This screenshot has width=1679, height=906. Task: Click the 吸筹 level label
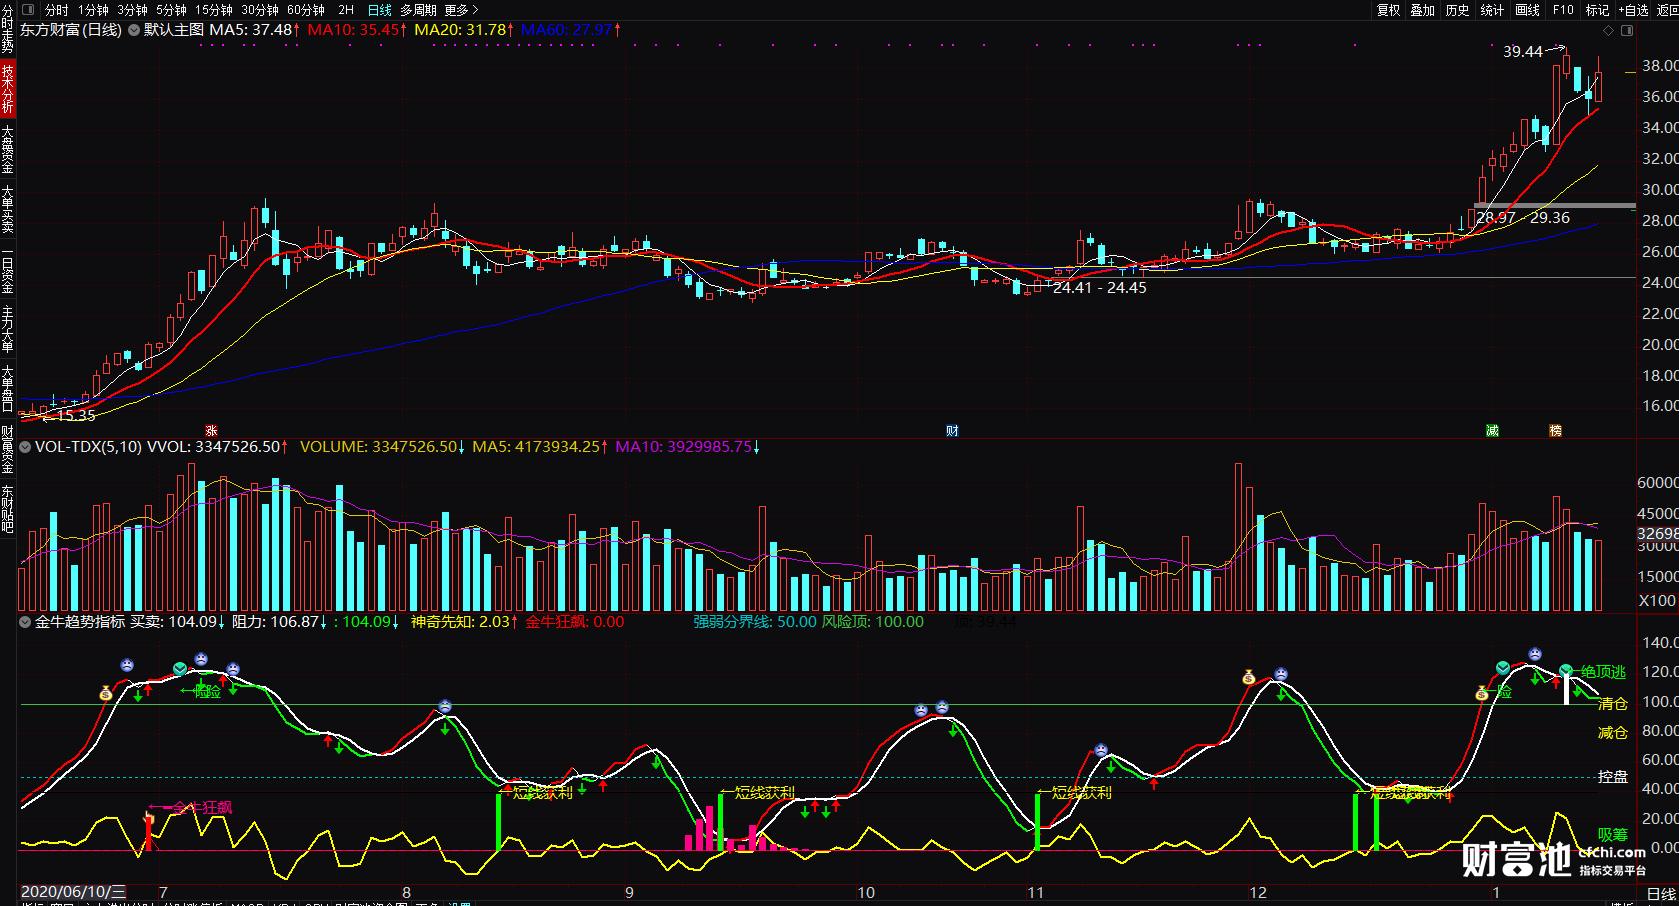(x=1612, y=835)
